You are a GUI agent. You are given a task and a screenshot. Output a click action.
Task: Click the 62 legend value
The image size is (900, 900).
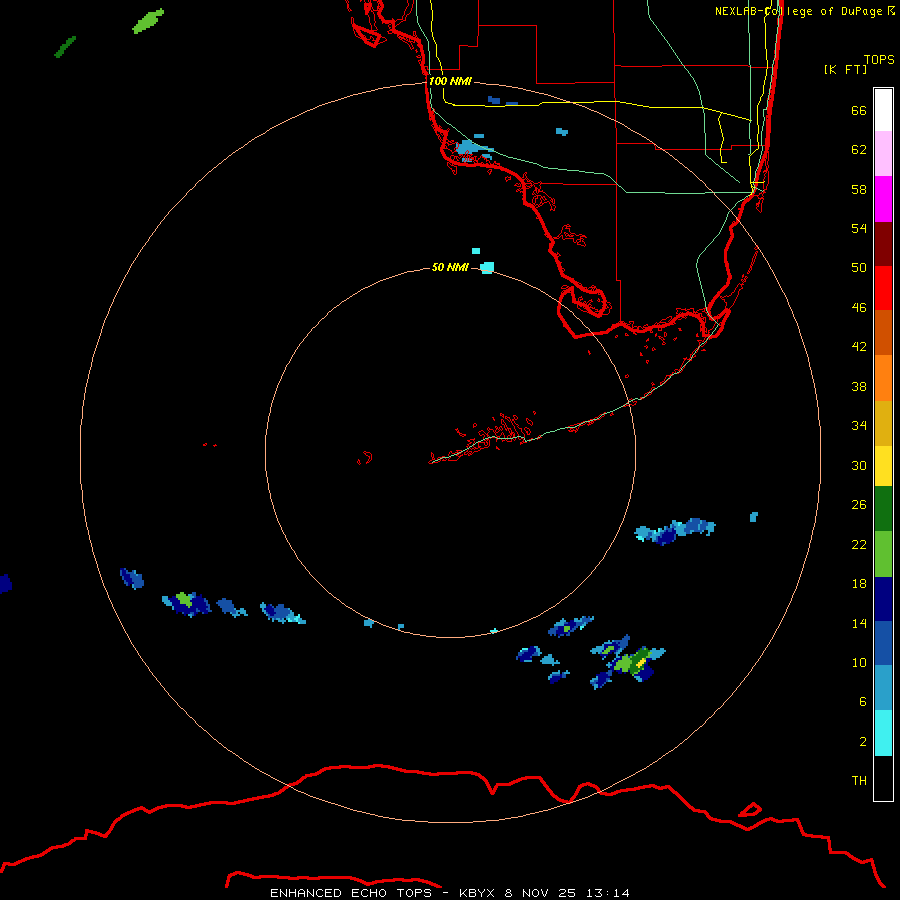pyautogui.click(x=859, y=149)
